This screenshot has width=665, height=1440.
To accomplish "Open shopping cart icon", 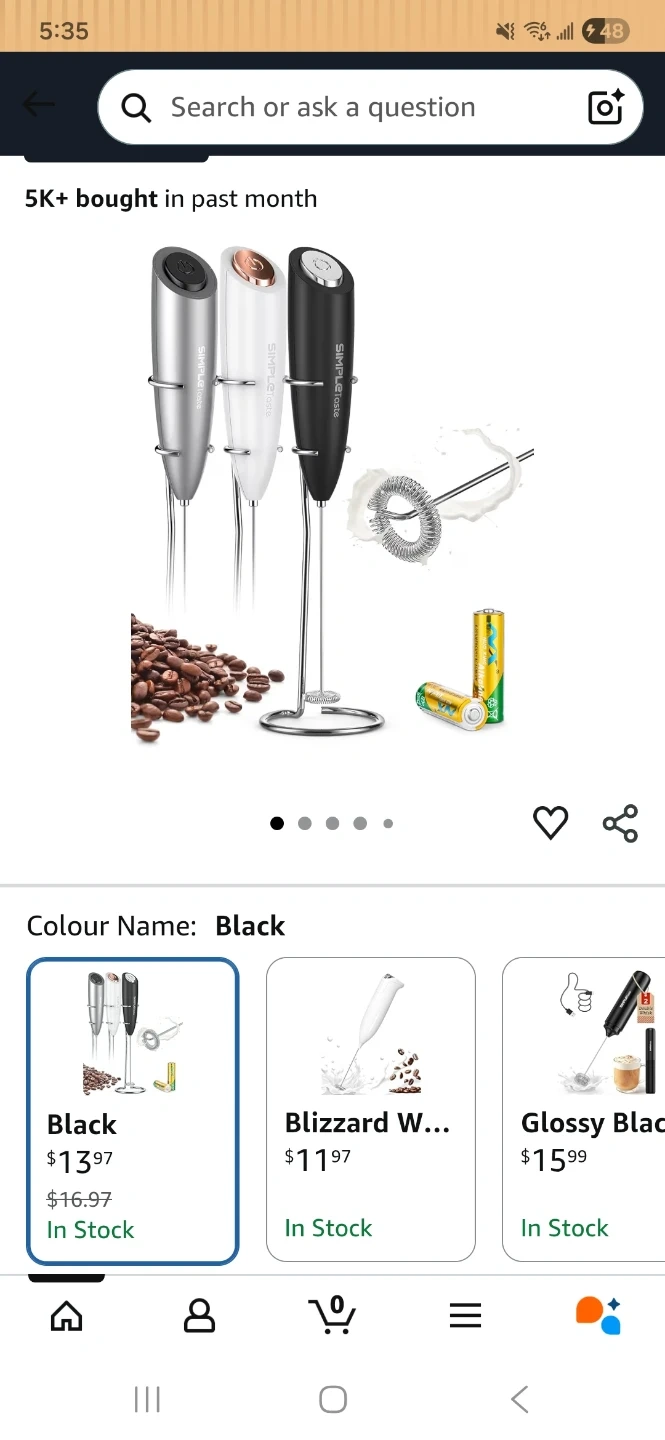I will pos(332,1314).
